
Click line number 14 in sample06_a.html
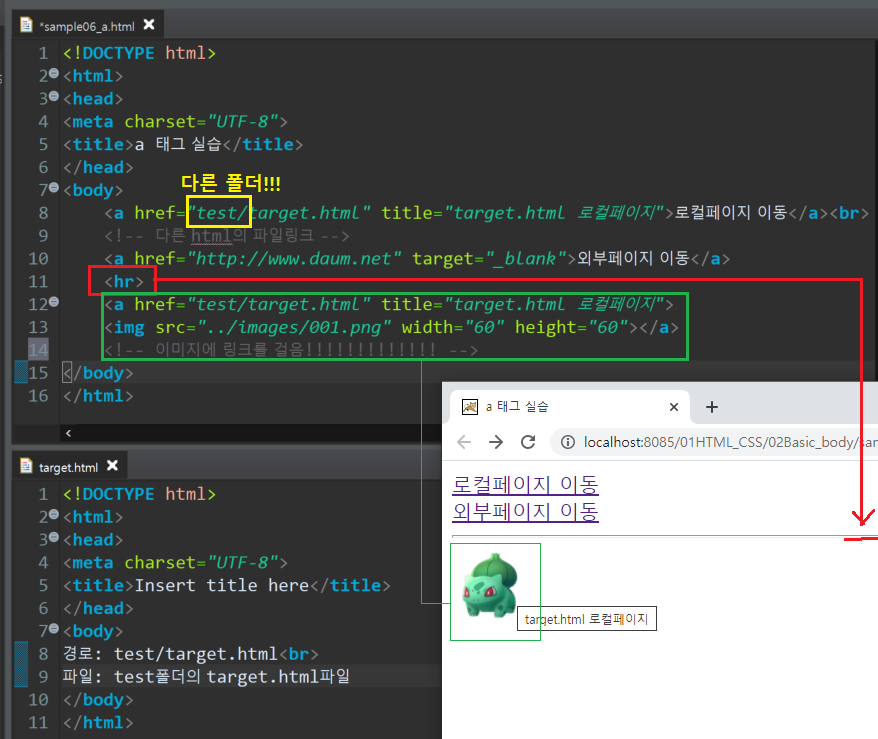tap(38, 350)
